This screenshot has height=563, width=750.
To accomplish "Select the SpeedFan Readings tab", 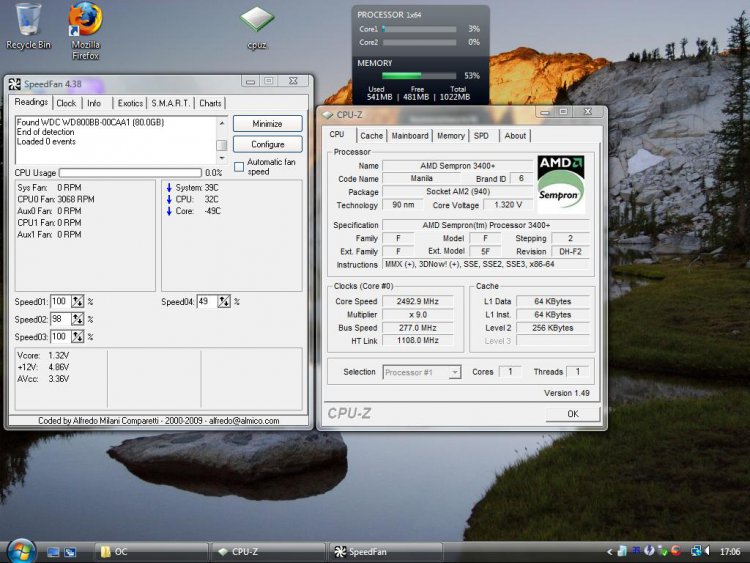I will click(x=31, y=102).
